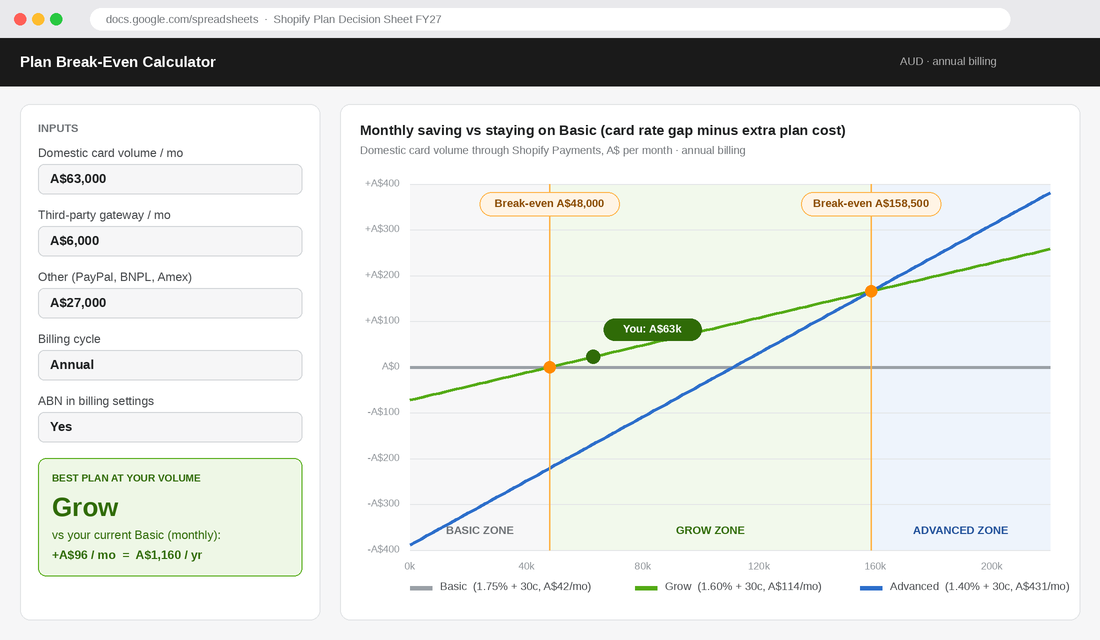This screenshot has width=1100, height=640.
Task: Click the large Grow best plan result
Action: [x=85, y=507]
